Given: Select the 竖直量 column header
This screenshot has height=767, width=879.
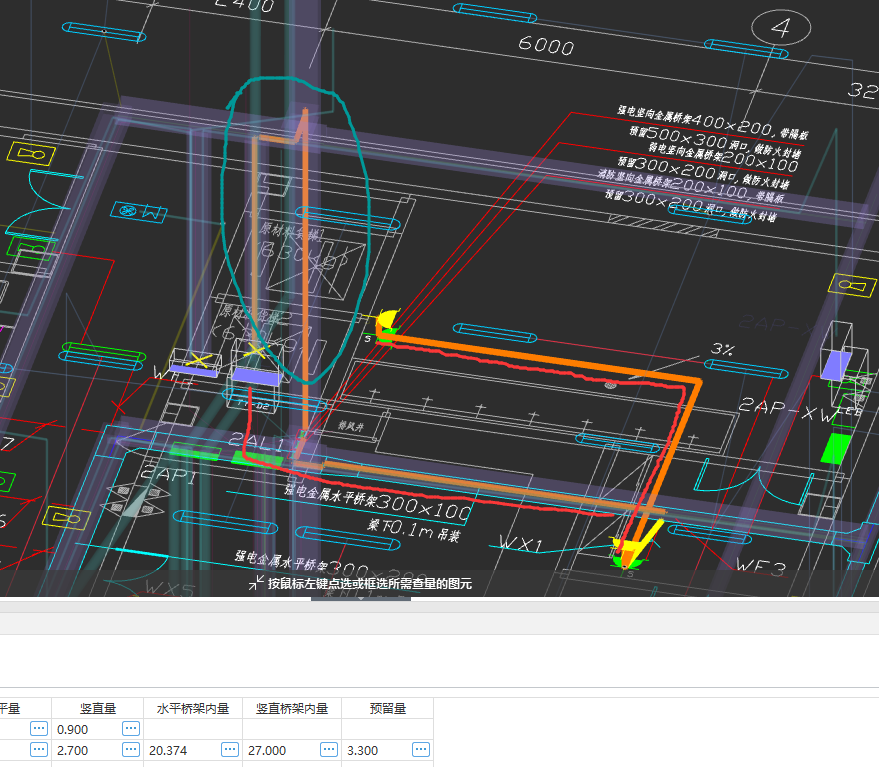Looking at the screenshot, I should (x=98, y=708).
